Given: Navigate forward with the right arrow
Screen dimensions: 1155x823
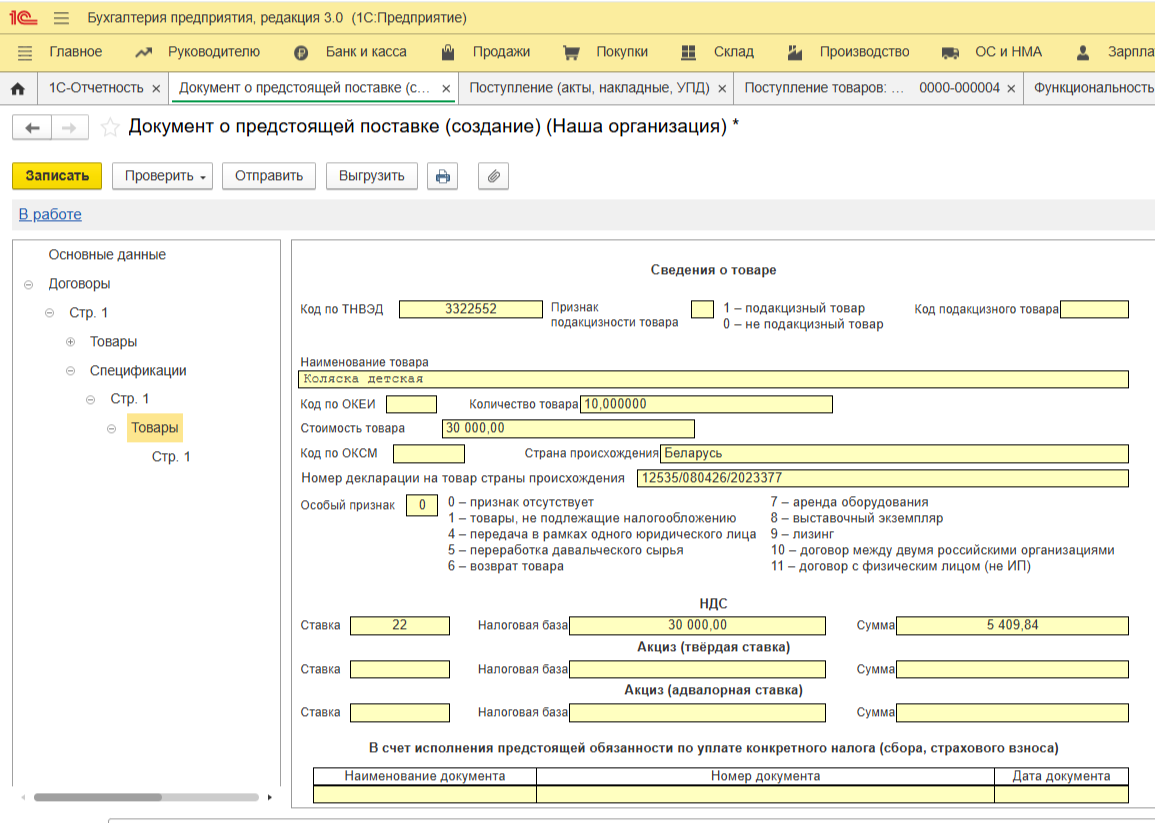Looking at the screenshot, I should (69, 128).
